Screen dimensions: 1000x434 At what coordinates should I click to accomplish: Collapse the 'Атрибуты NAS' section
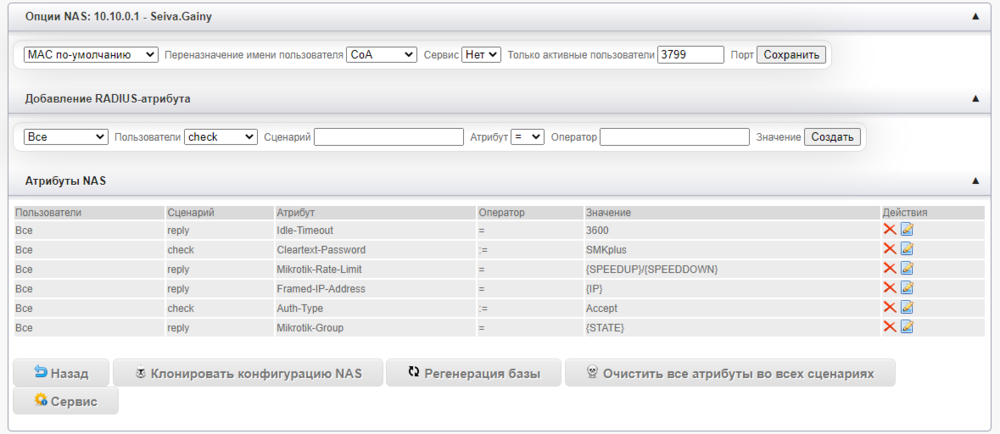(975, 181)
